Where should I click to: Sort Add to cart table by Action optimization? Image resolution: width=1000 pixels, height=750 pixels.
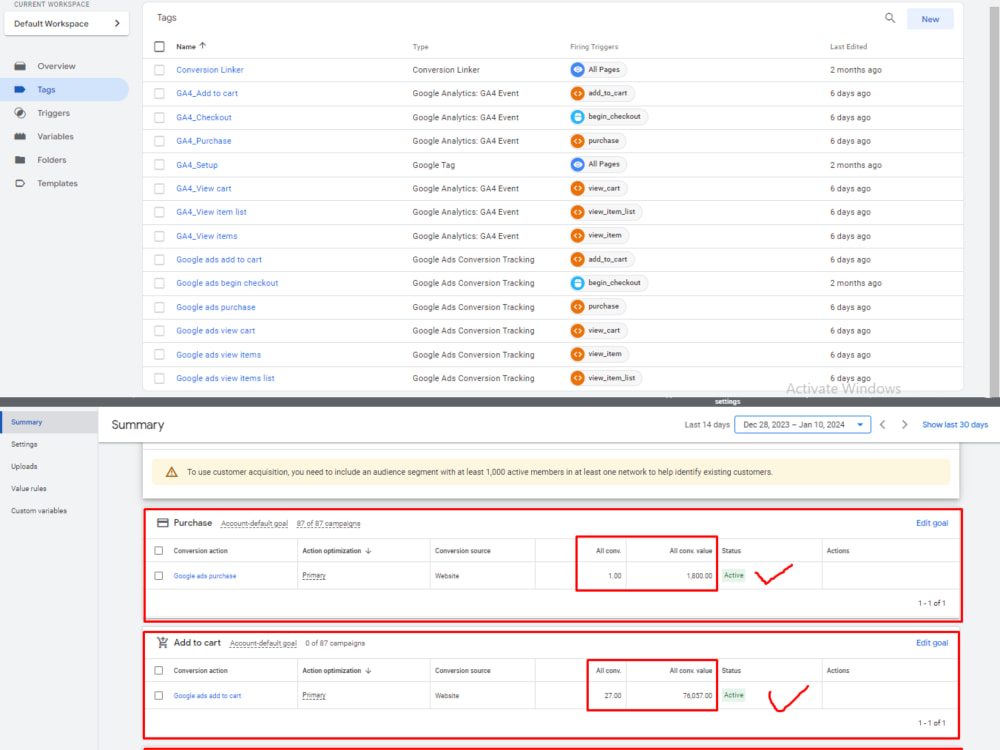[337, 670]
